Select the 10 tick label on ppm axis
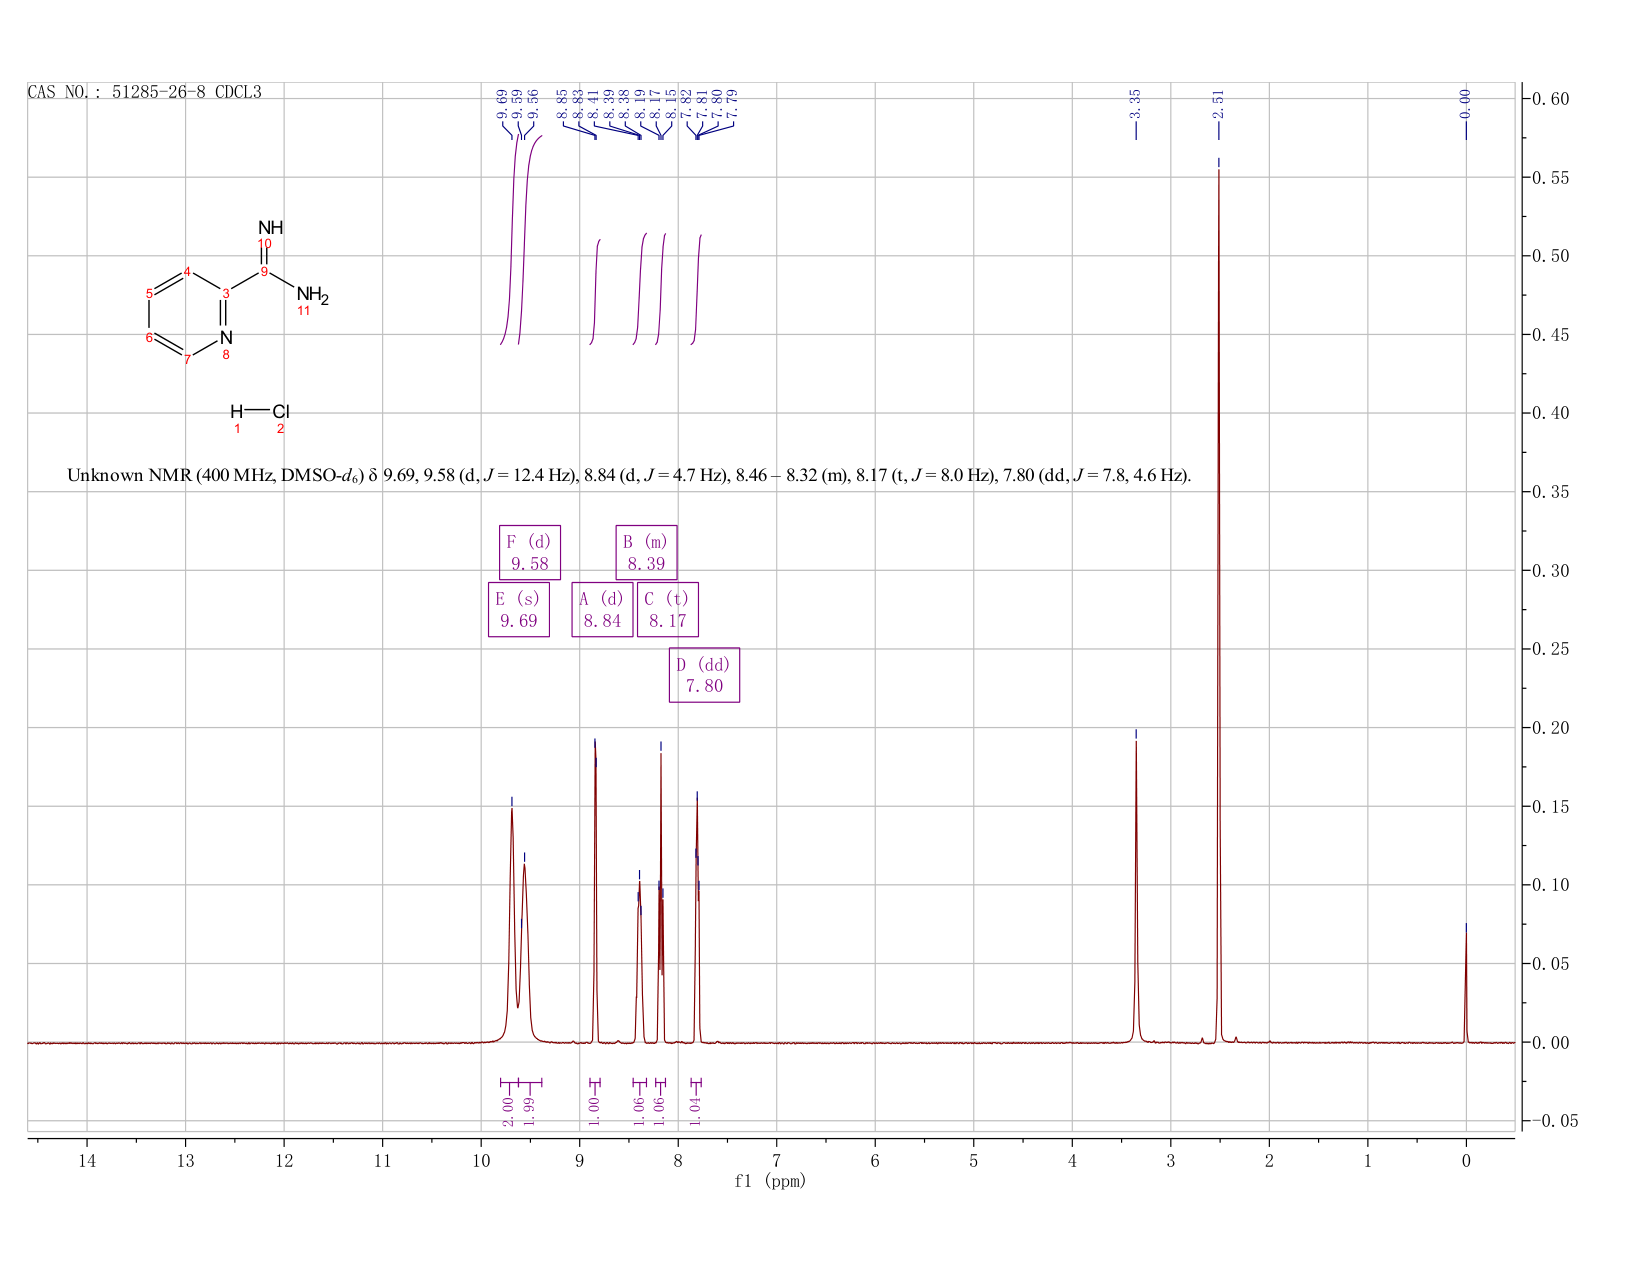The height and width of the screenshot is (1275, 1650). (481, 1160)
